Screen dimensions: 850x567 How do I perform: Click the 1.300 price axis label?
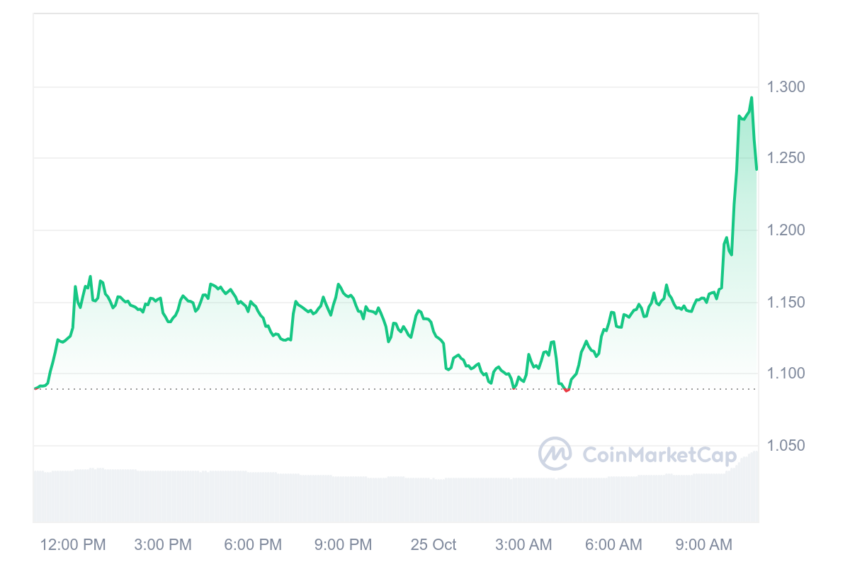pyautogui.click(x=785, y=87)
